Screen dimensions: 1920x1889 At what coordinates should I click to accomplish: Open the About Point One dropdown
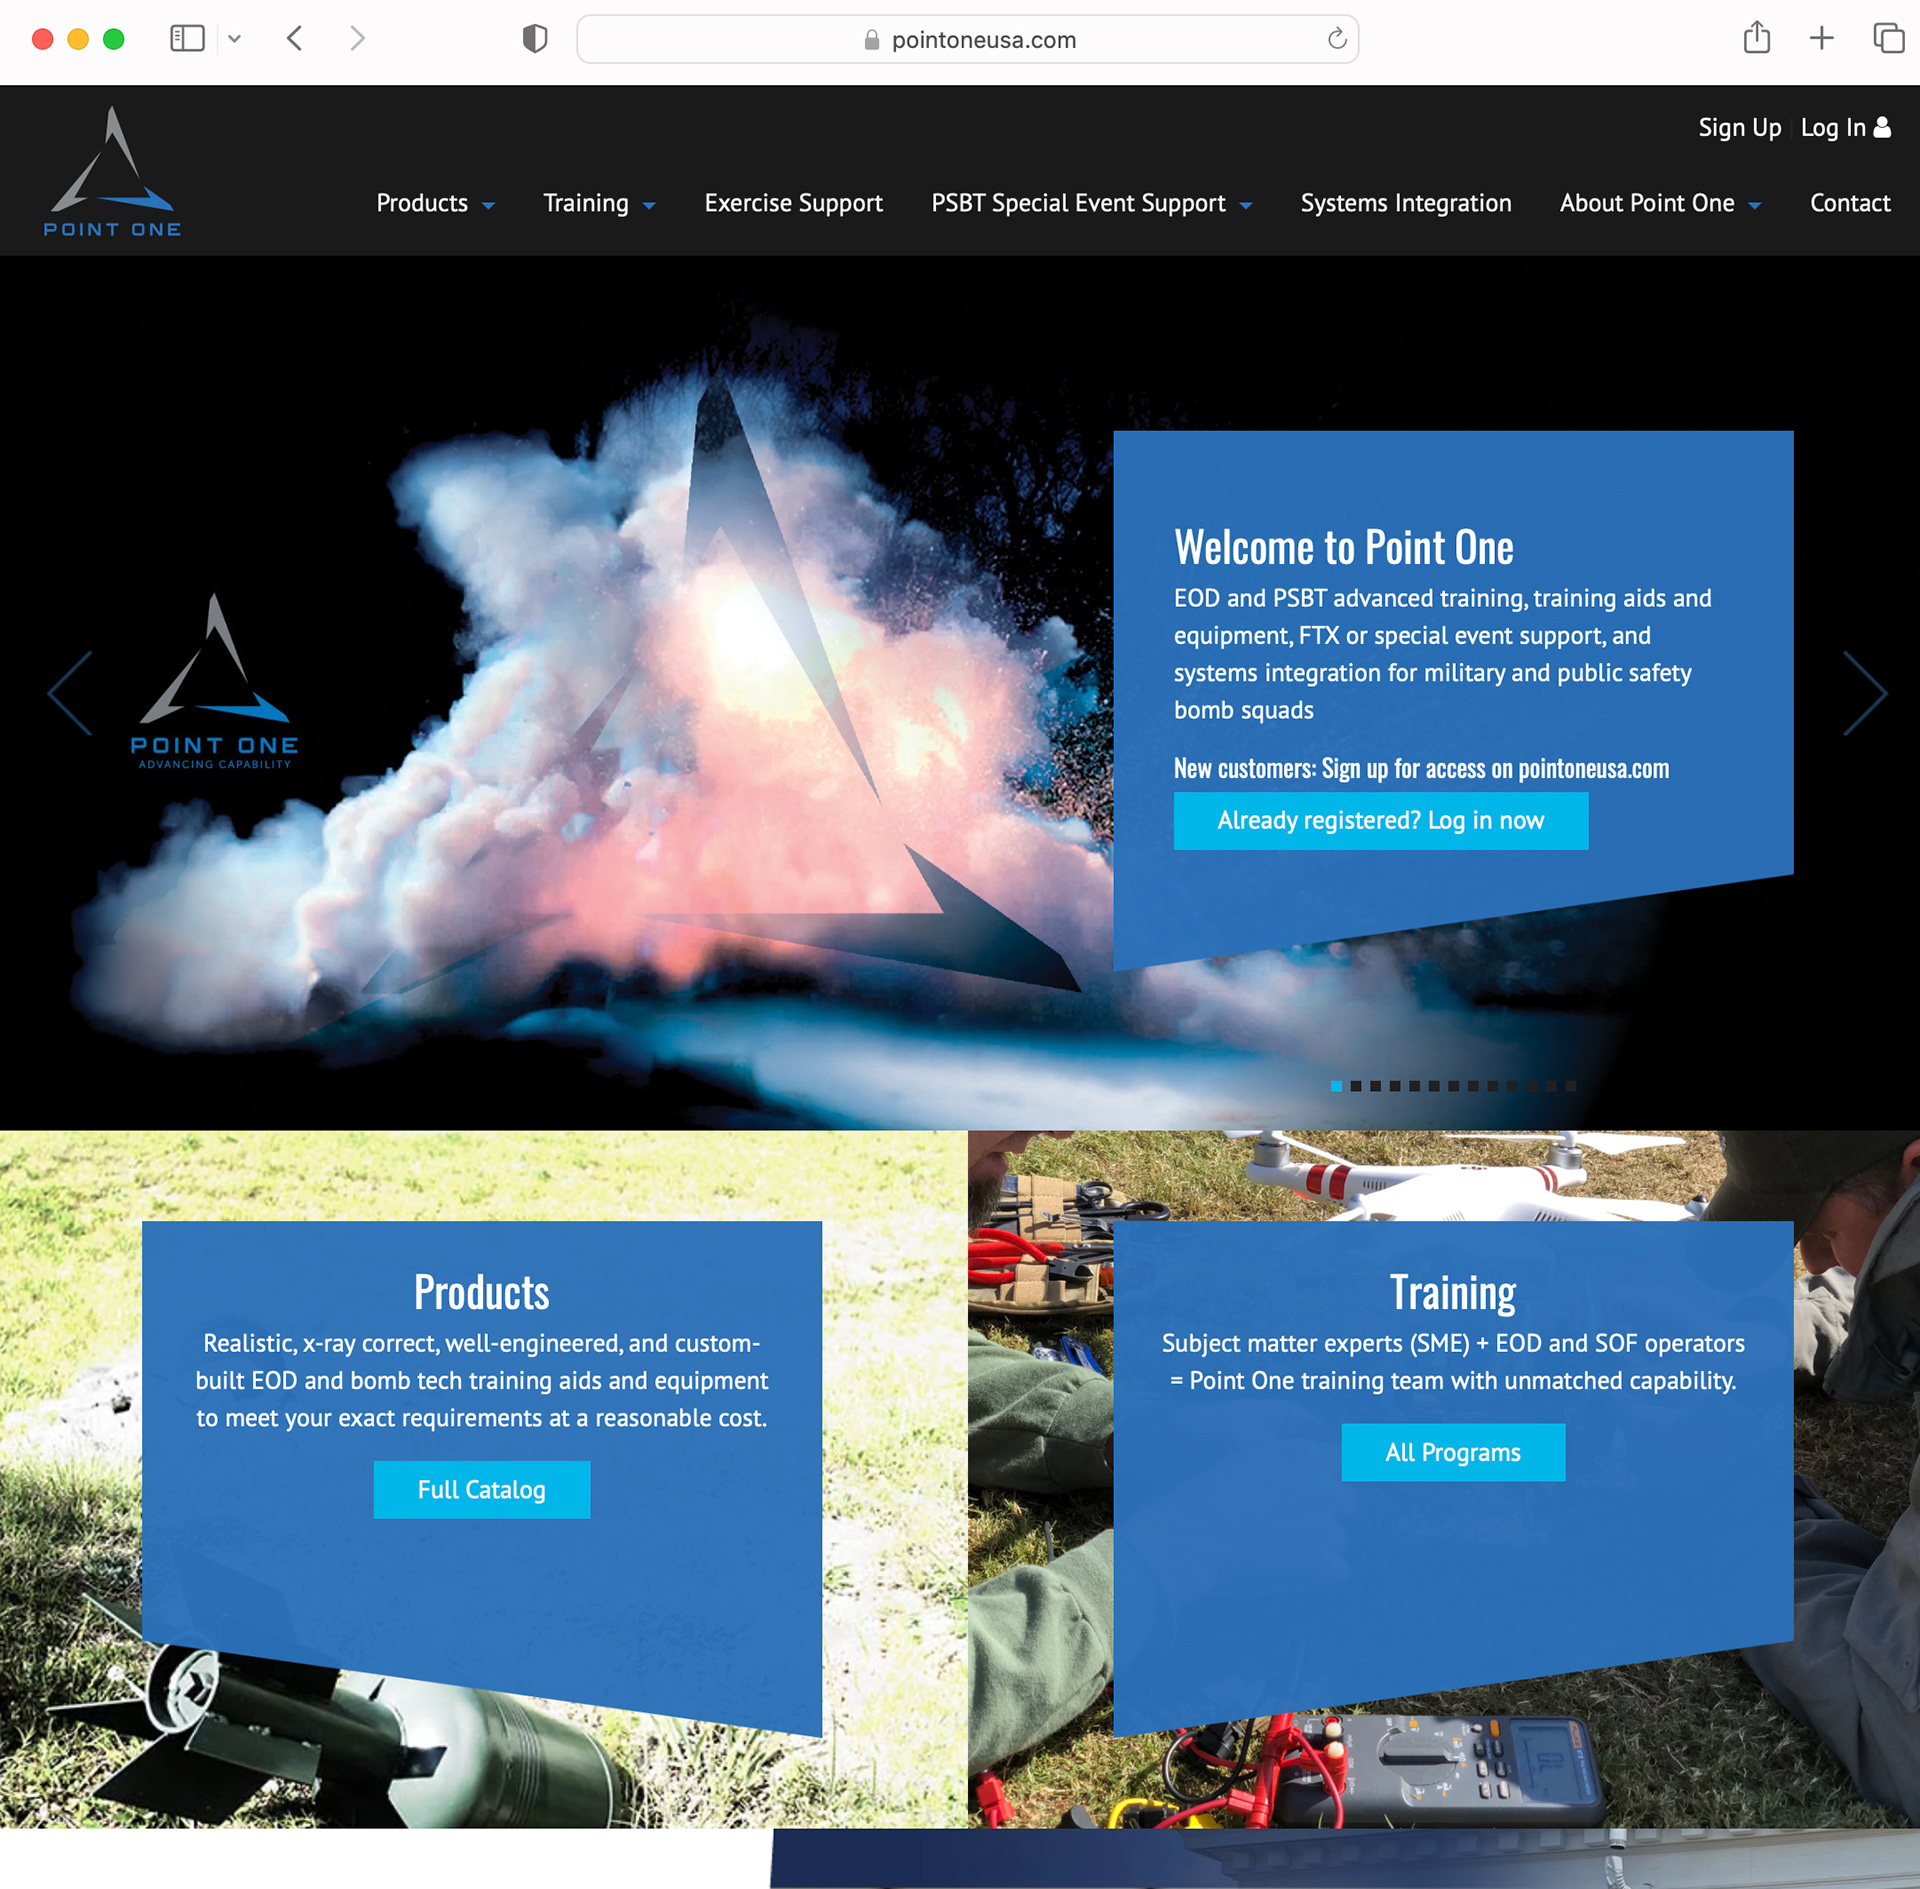tap(1659, 203)
